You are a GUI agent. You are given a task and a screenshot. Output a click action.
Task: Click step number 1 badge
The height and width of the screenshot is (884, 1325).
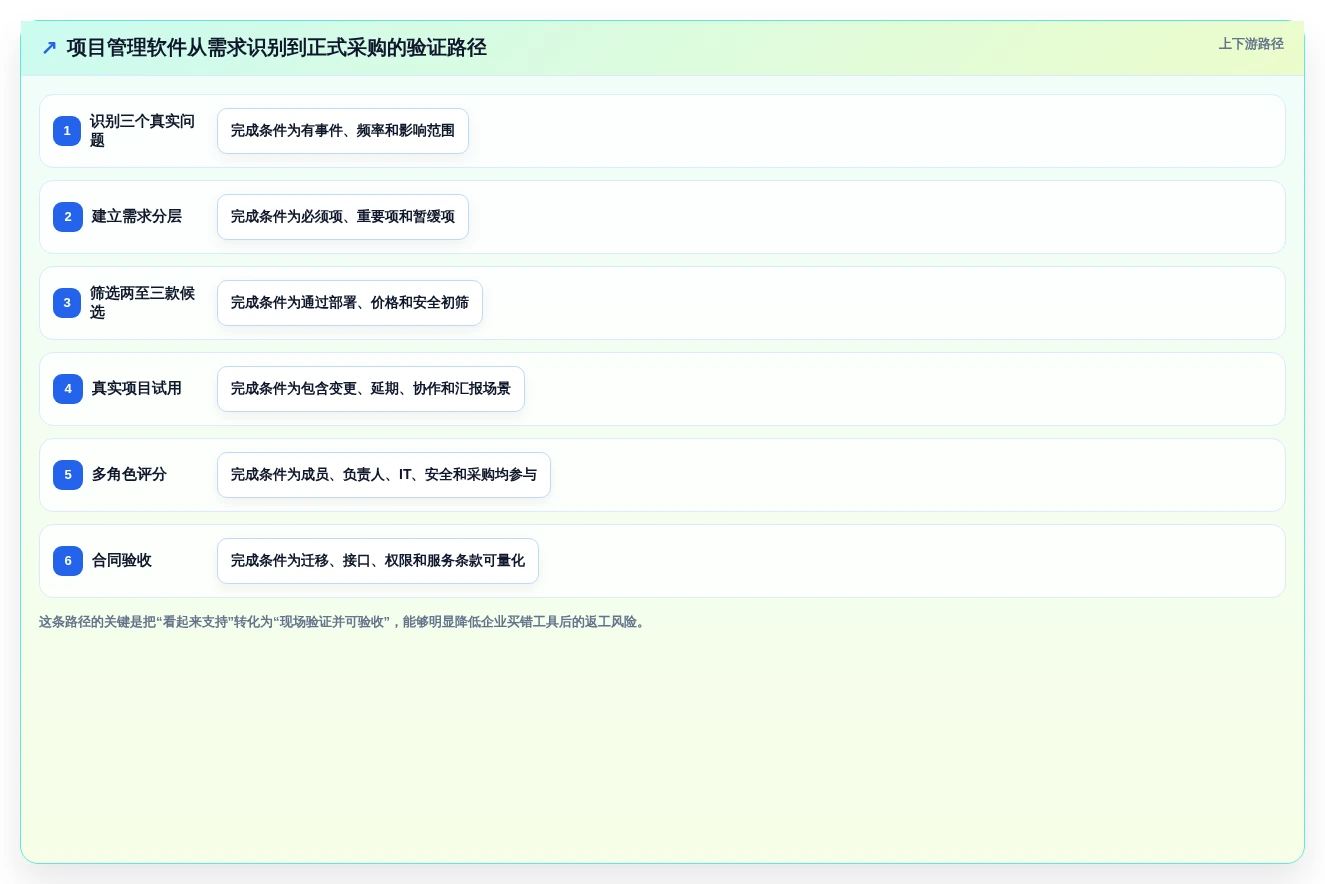point(67,131)
